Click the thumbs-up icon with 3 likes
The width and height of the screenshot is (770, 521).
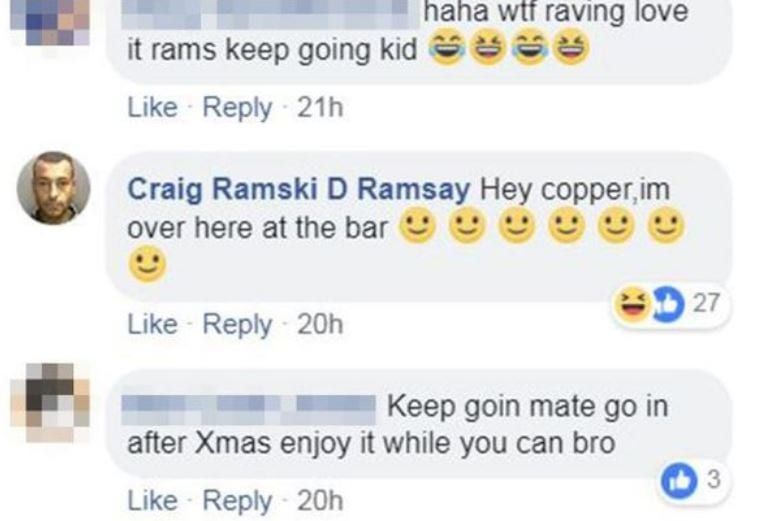(x=679, y=481)
